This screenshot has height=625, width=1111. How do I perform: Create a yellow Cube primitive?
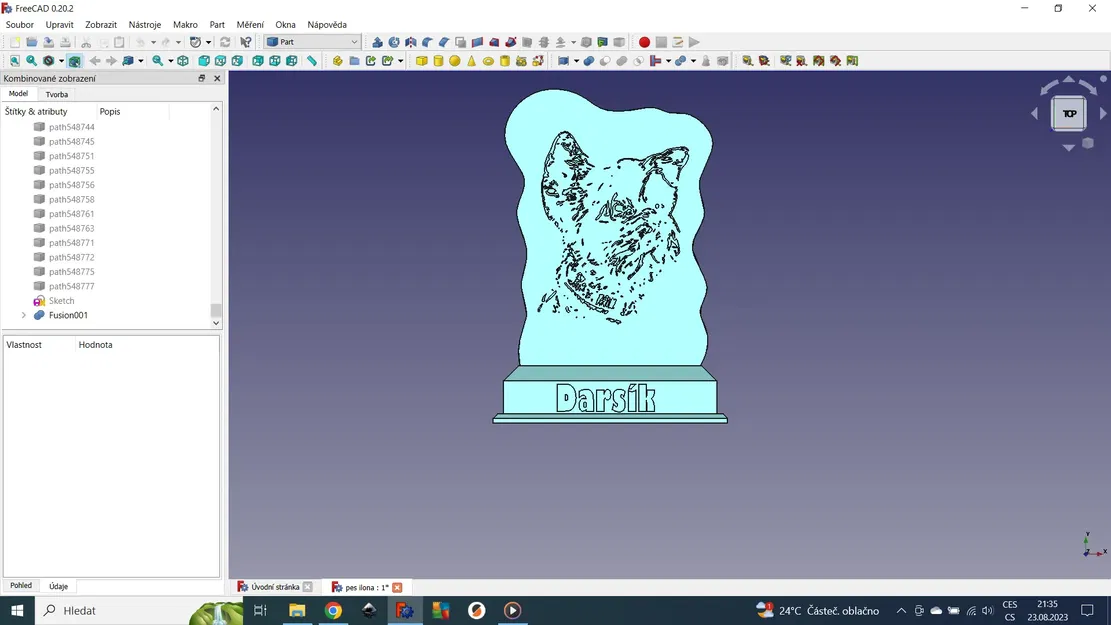422,61
